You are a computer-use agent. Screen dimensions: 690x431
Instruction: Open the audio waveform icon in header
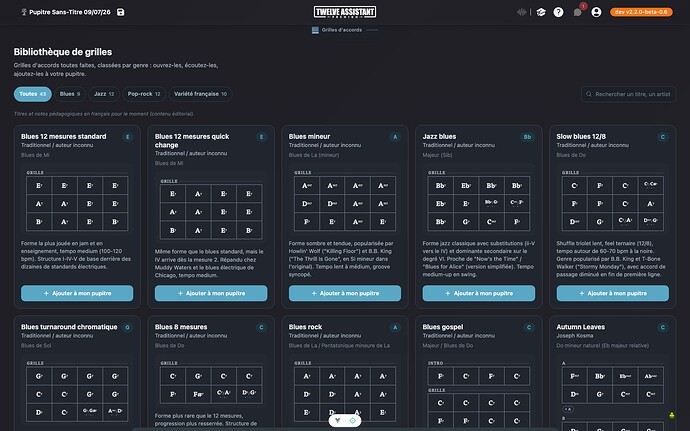(x=521, y=12)
